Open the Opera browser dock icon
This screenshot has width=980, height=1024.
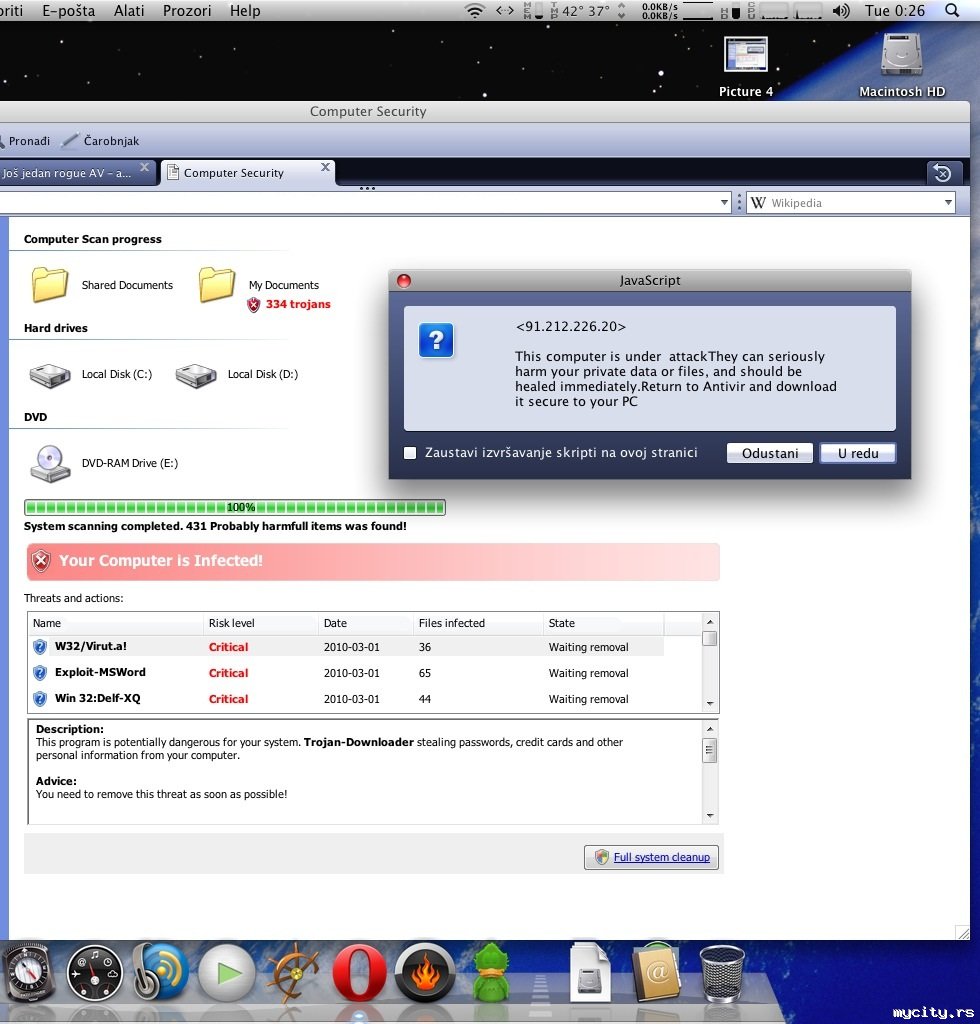coord(359,972)
